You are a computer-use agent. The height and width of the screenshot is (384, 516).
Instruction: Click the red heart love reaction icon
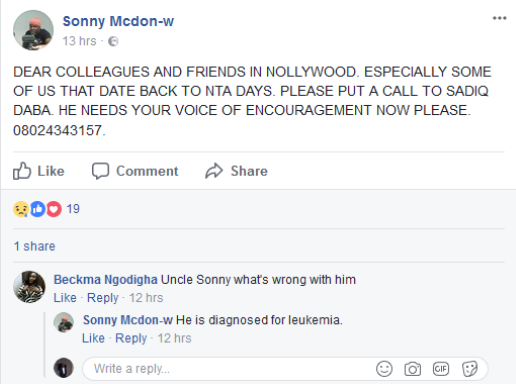click(x=54, y=209)
